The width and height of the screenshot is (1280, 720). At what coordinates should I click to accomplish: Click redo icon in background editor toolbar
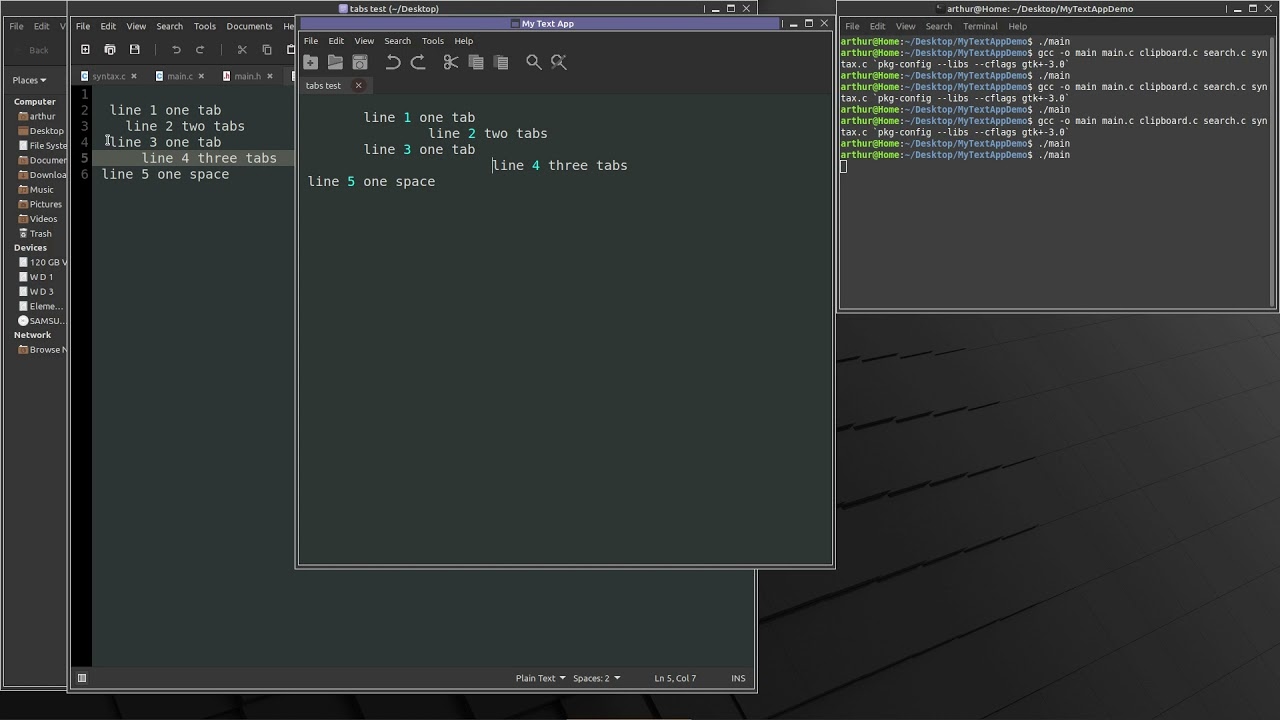pyautogui.click(x=200, y=50)
